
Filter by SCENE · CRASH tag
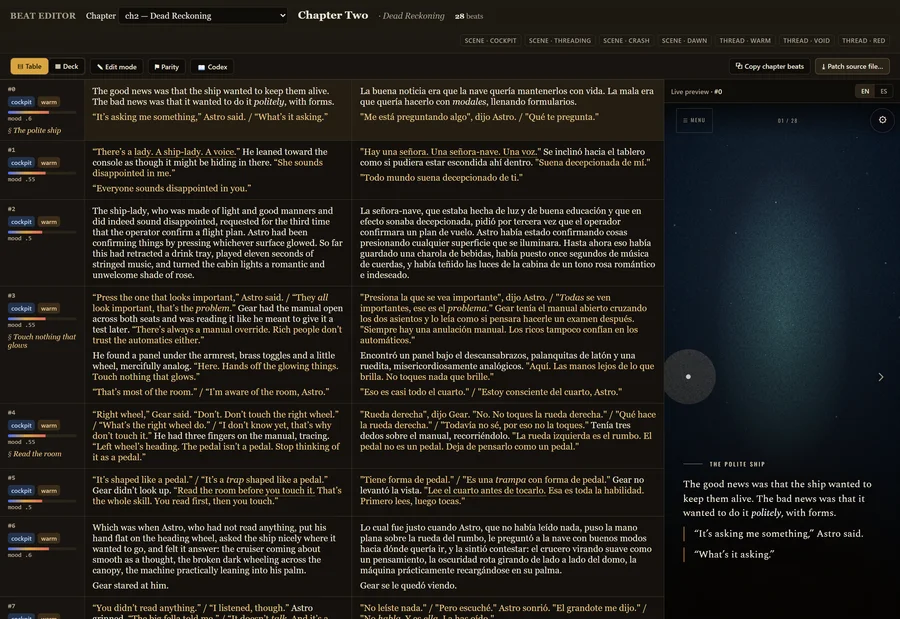click(626, 41)
